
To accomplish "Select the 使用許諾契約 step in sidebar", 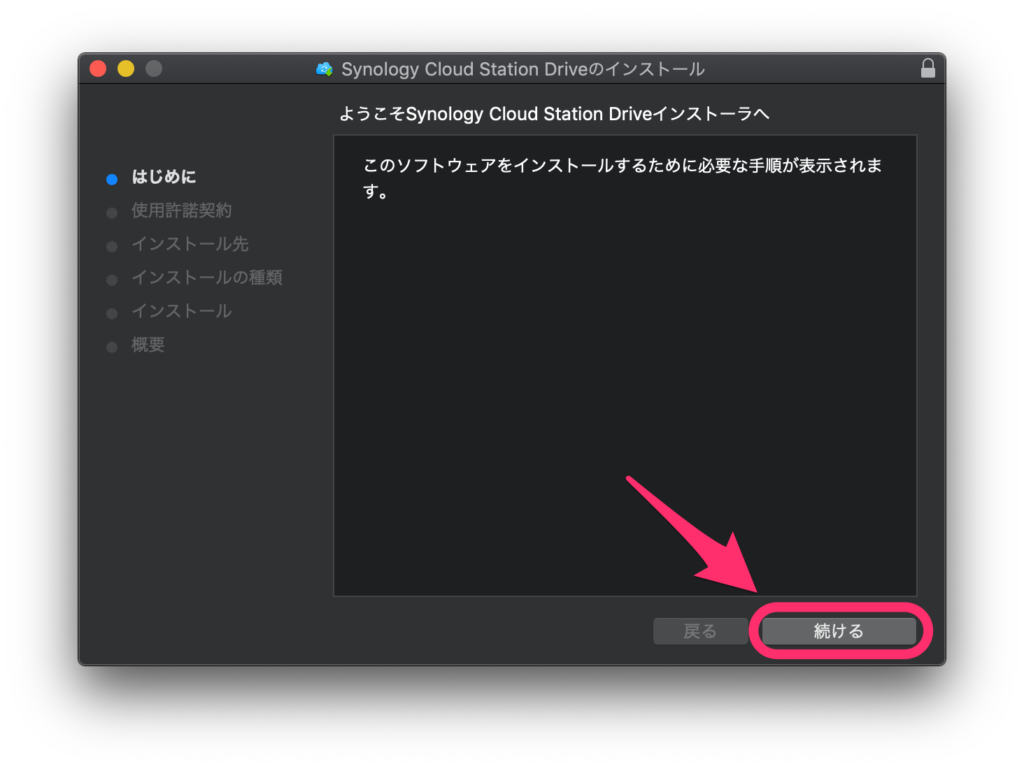I will [181, 211].
